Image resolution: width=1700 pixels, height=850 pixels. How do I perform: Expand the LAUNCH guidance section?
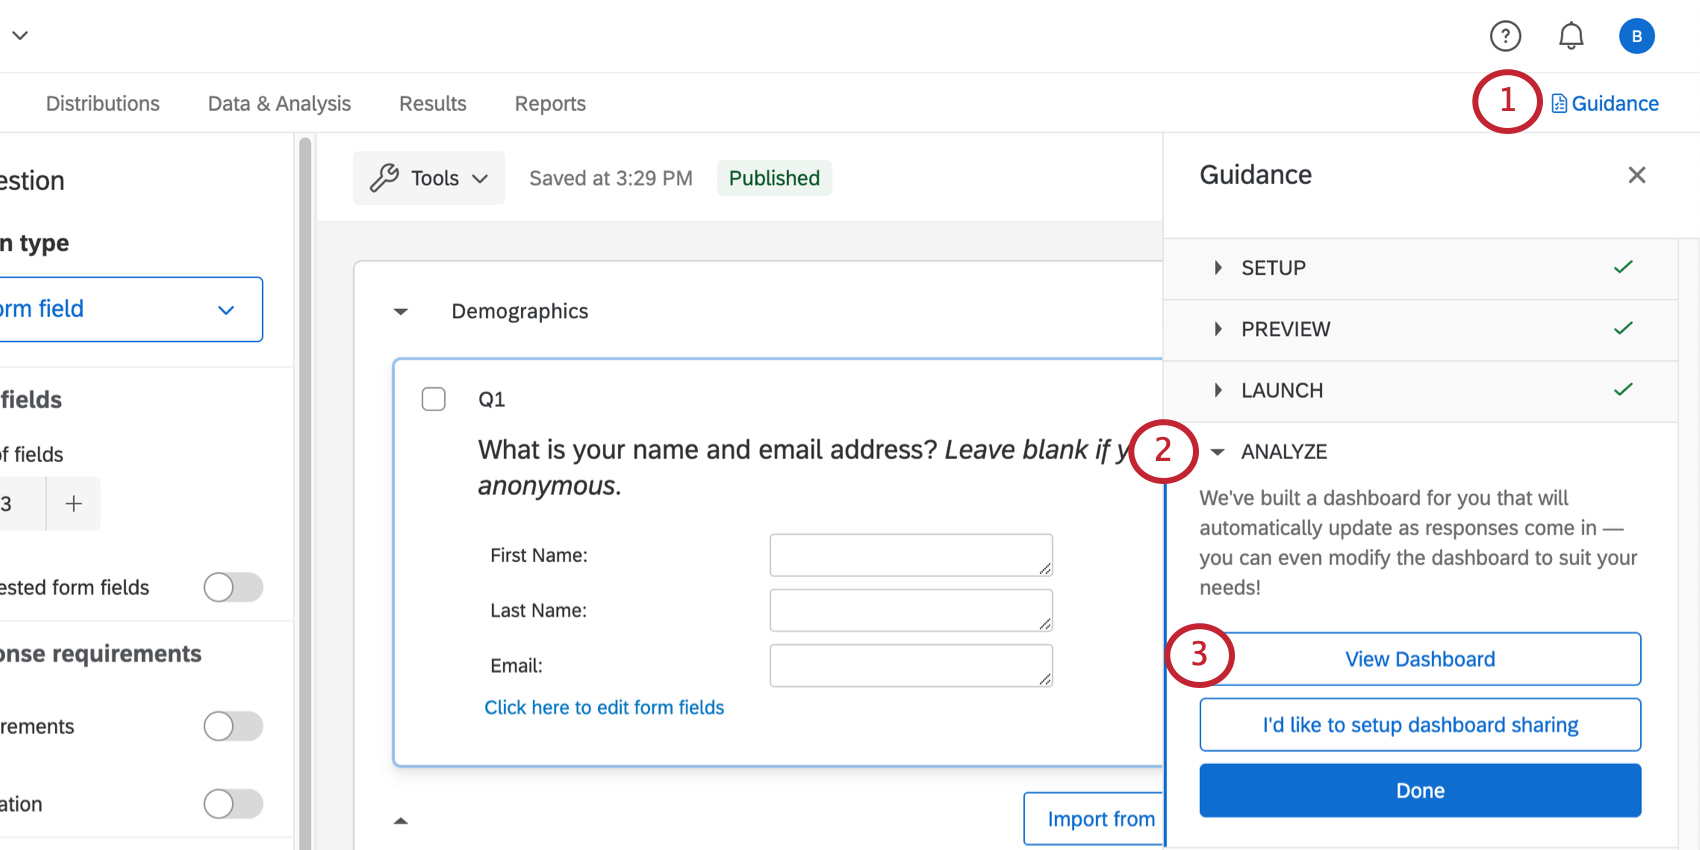tap(1218, 390)
